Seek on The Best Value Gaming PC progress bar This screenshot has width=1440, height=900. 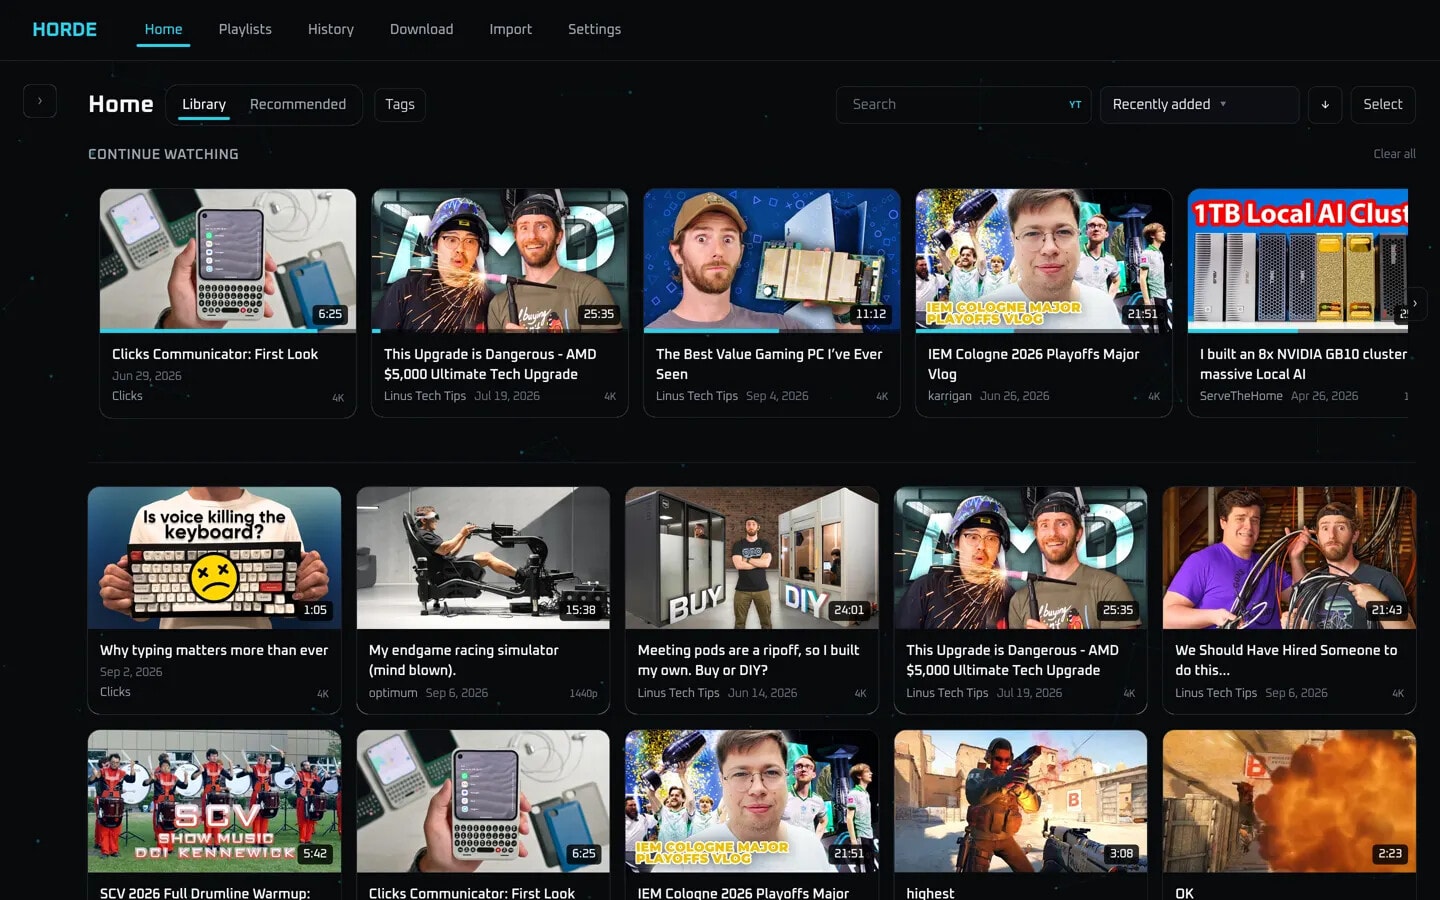[772, 330]
